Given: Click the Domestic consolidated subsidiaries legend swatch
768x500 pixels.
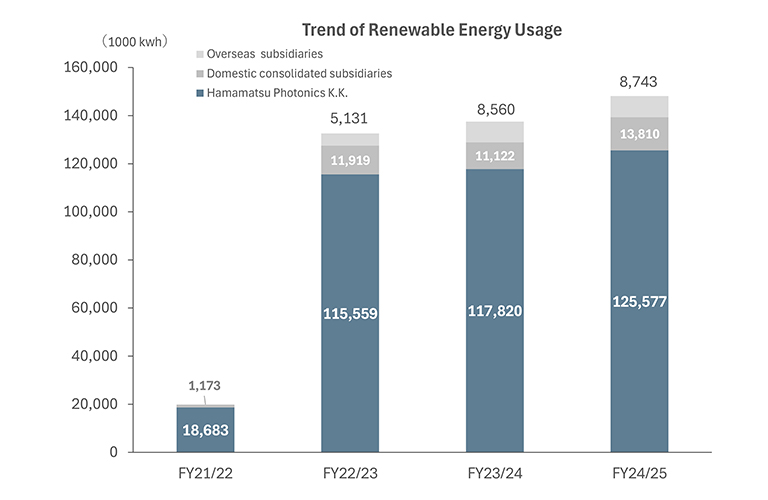Looking at the screenshot, I should coord(200,73).
